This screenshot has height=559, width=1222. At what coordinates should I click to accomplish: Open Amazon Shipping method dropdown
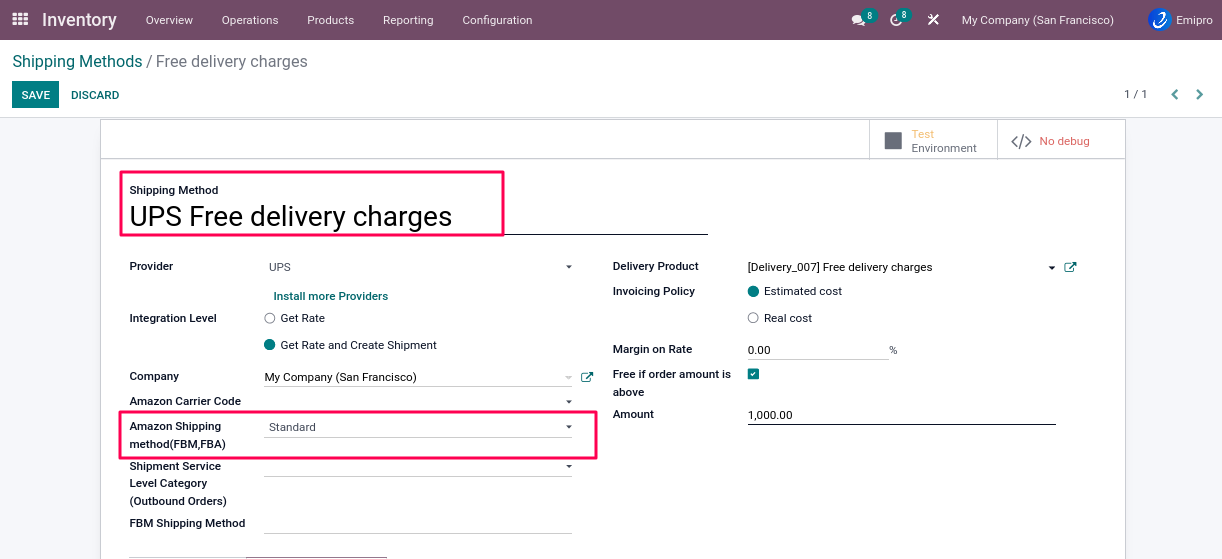pos(568,427)
